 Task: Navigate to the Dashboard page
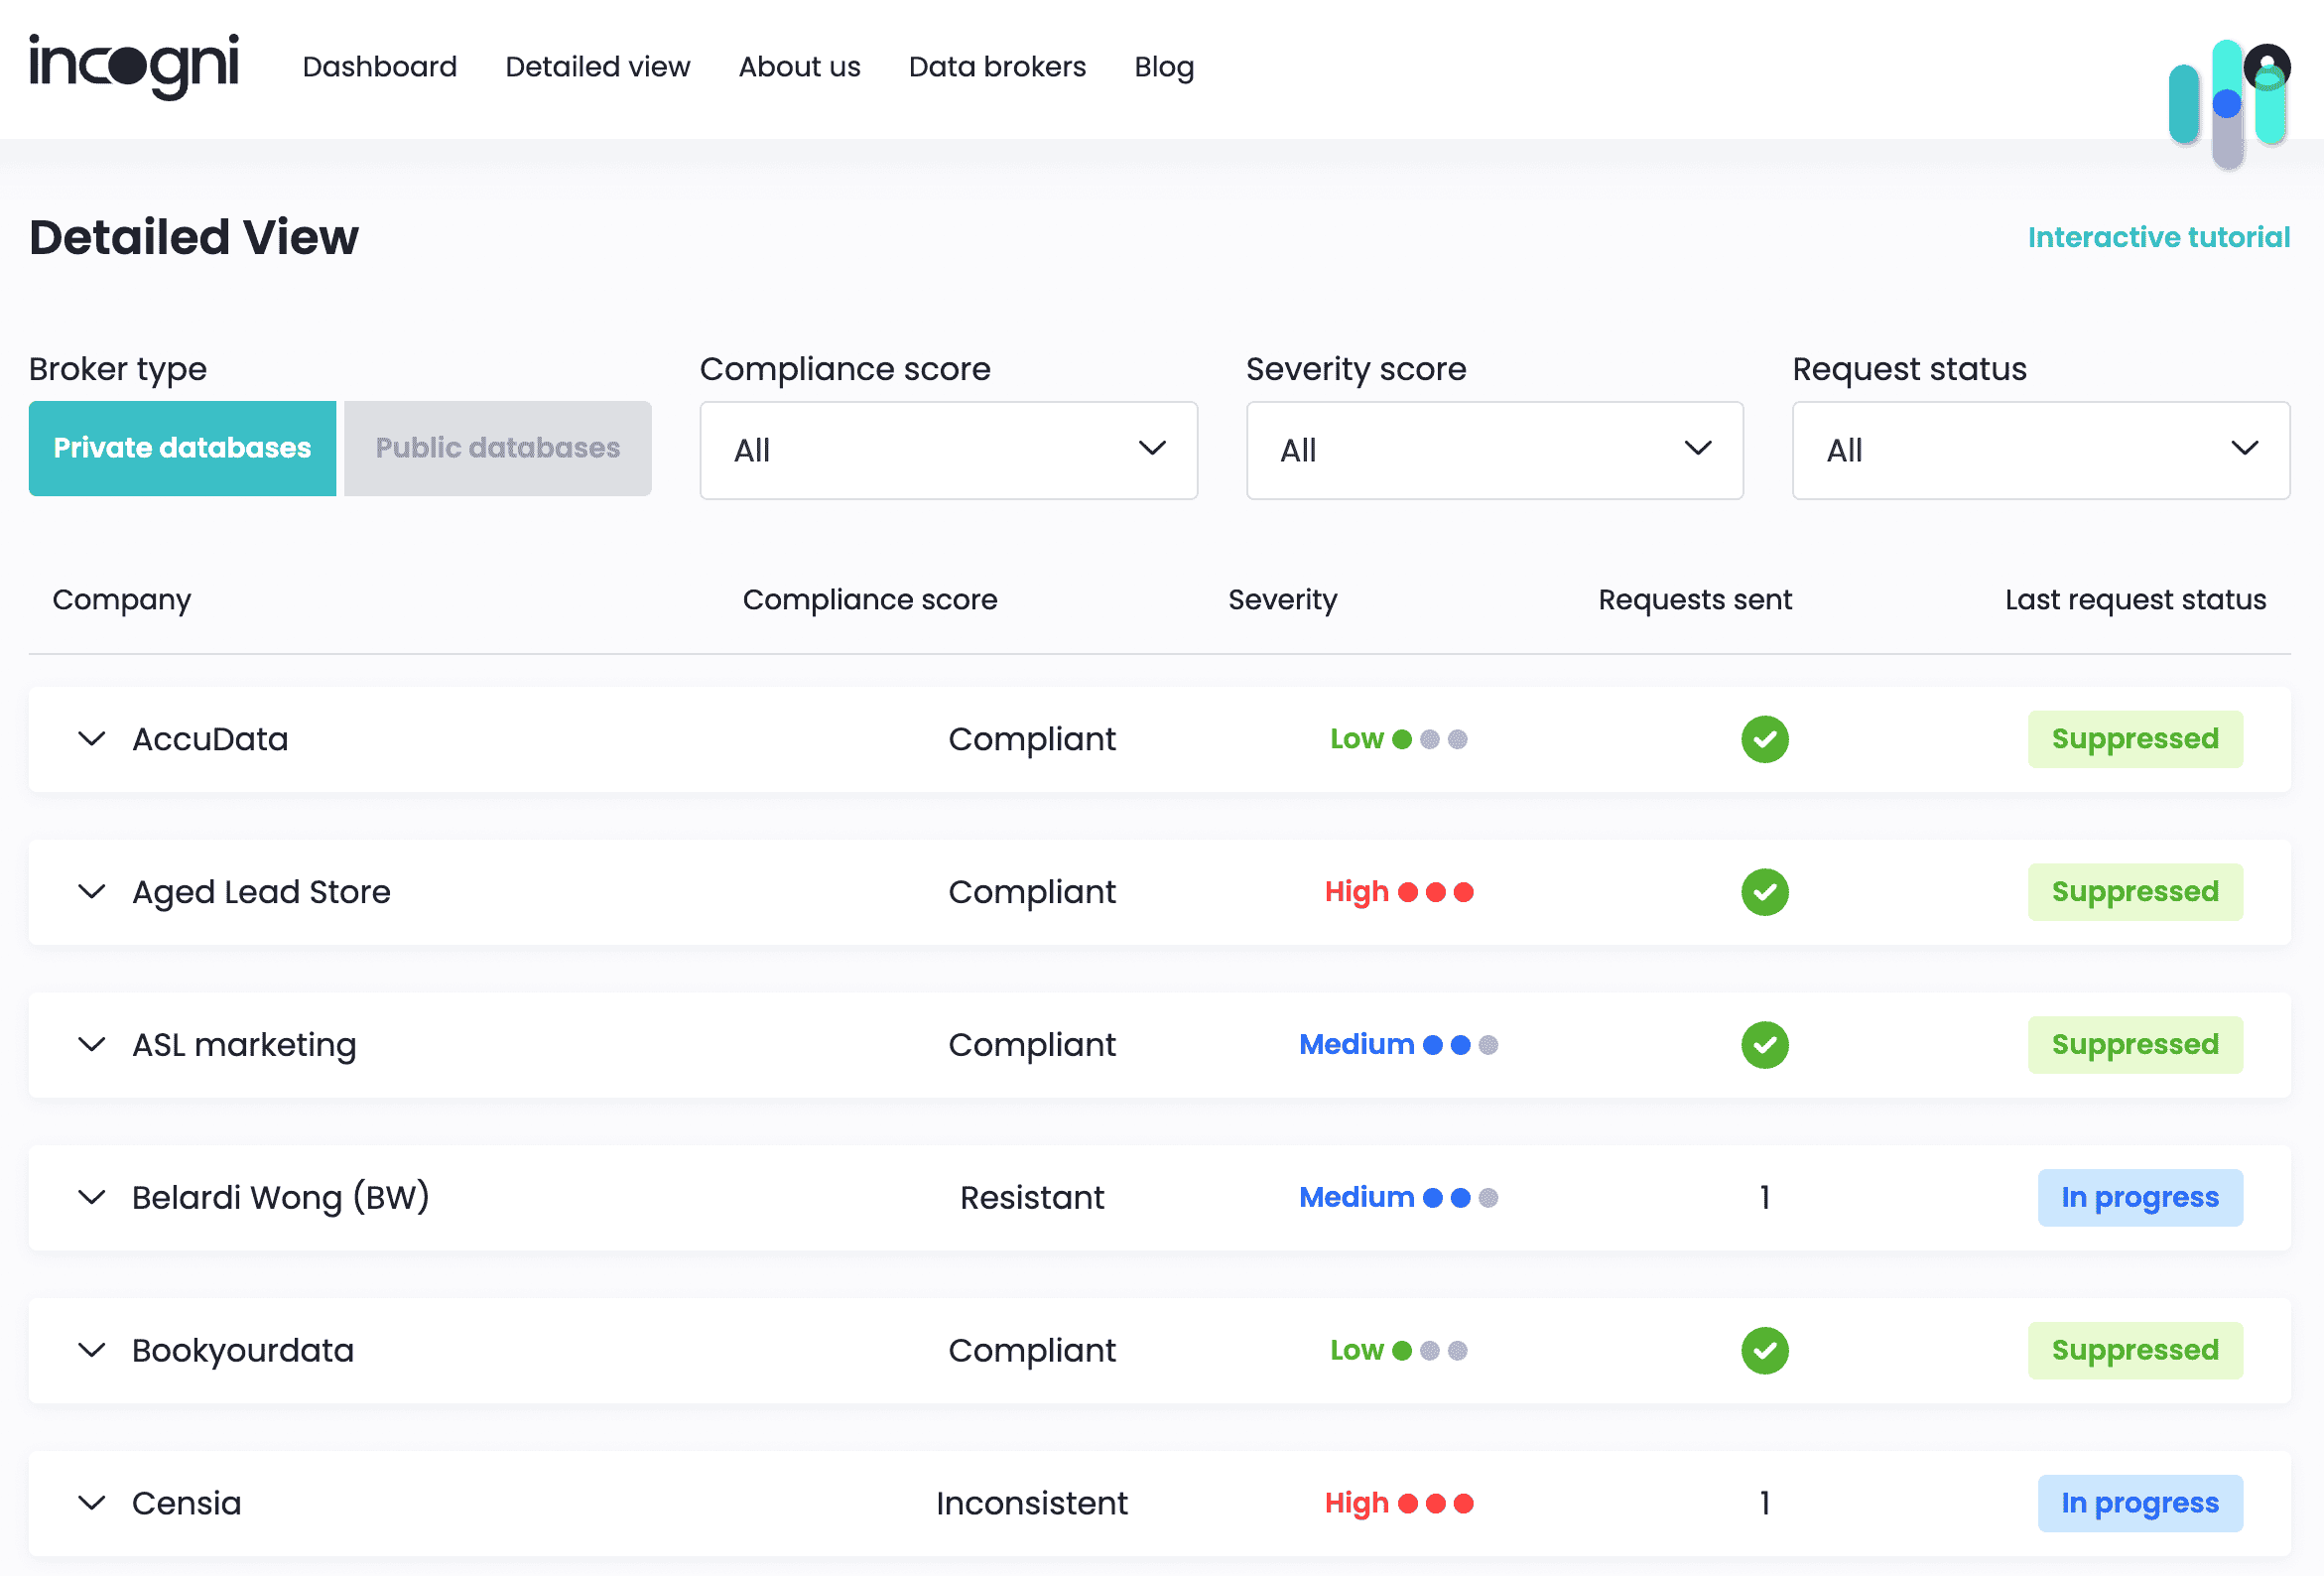pyautogui.click(x=380, y=66)
